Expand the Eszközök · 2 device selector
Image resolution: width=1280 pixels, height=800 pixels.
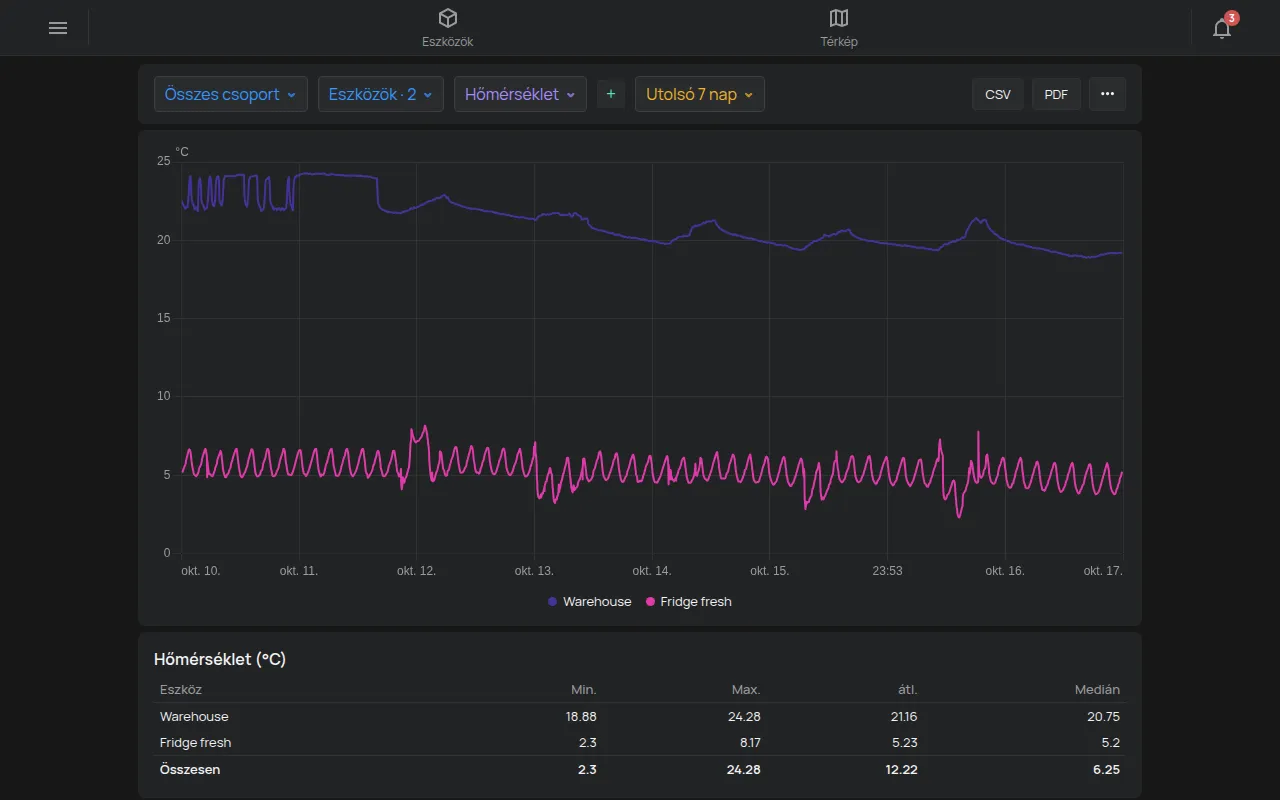pyautogui.click(x=381, y=94)
